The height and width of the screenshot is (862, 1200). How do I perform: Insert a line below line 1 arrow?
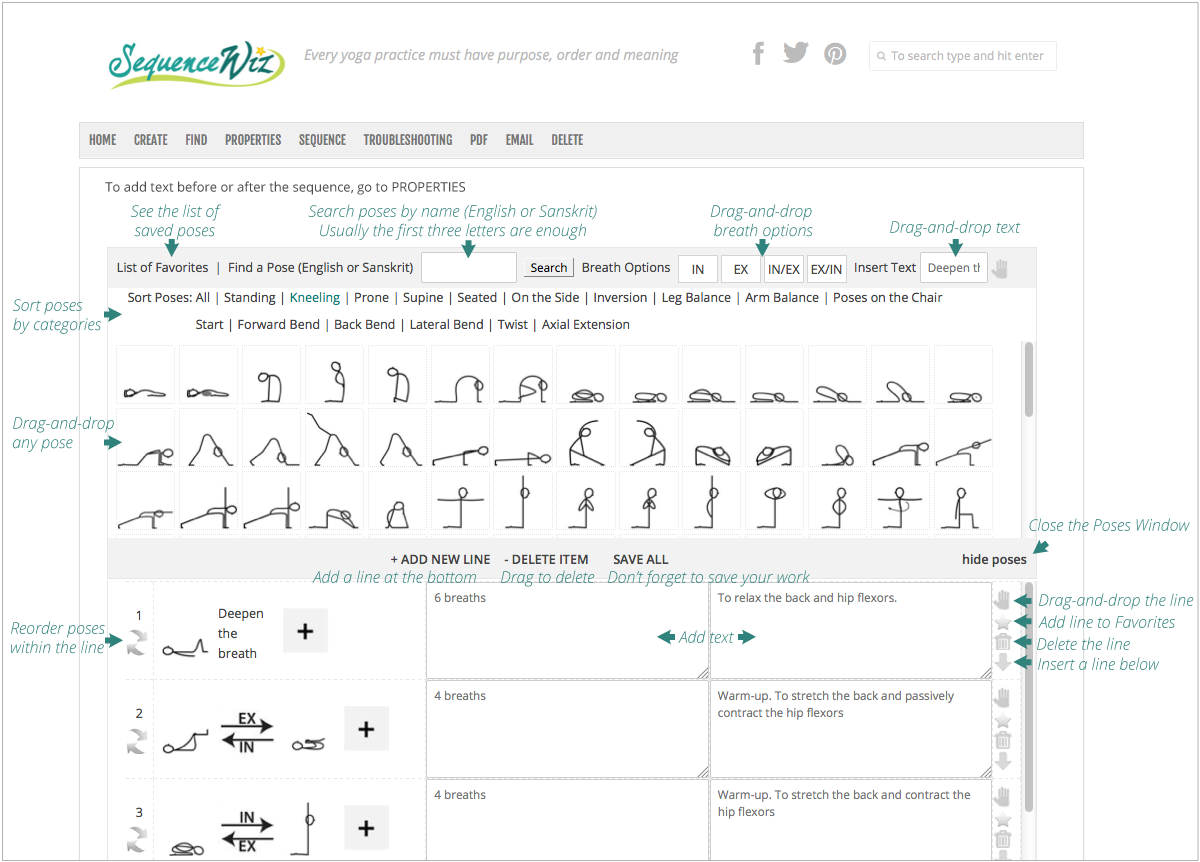click(x=1003, y=663)
